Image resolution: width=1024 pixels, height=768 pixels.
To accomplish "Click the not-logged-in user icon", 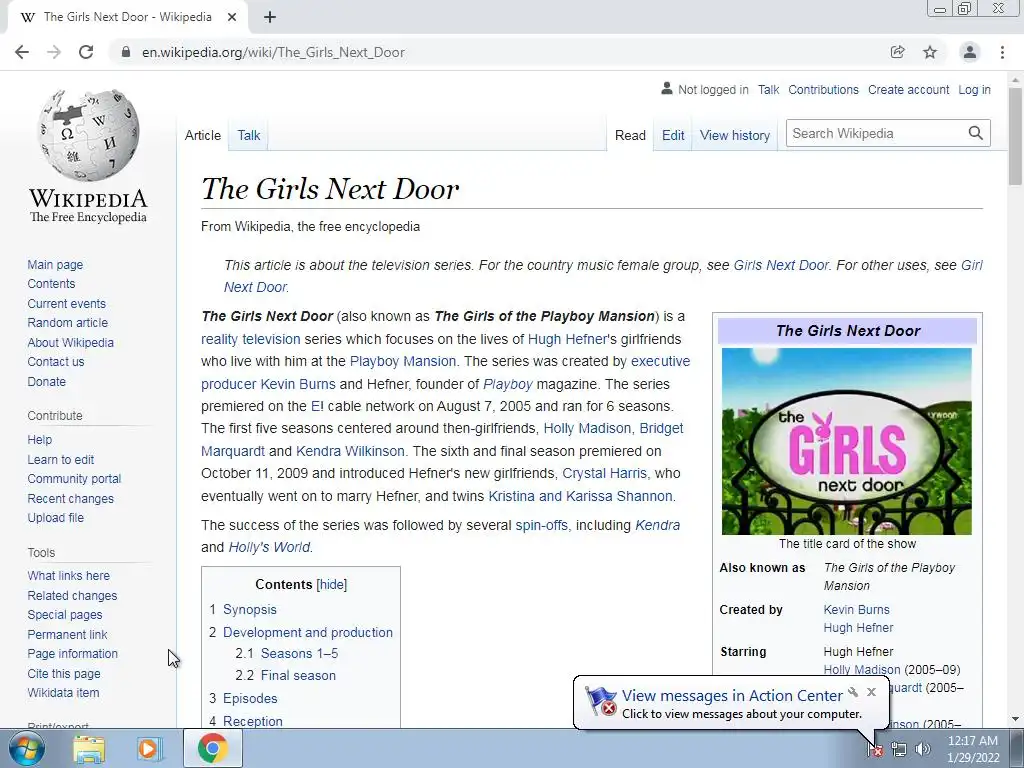I will click(x=666, y=88).
